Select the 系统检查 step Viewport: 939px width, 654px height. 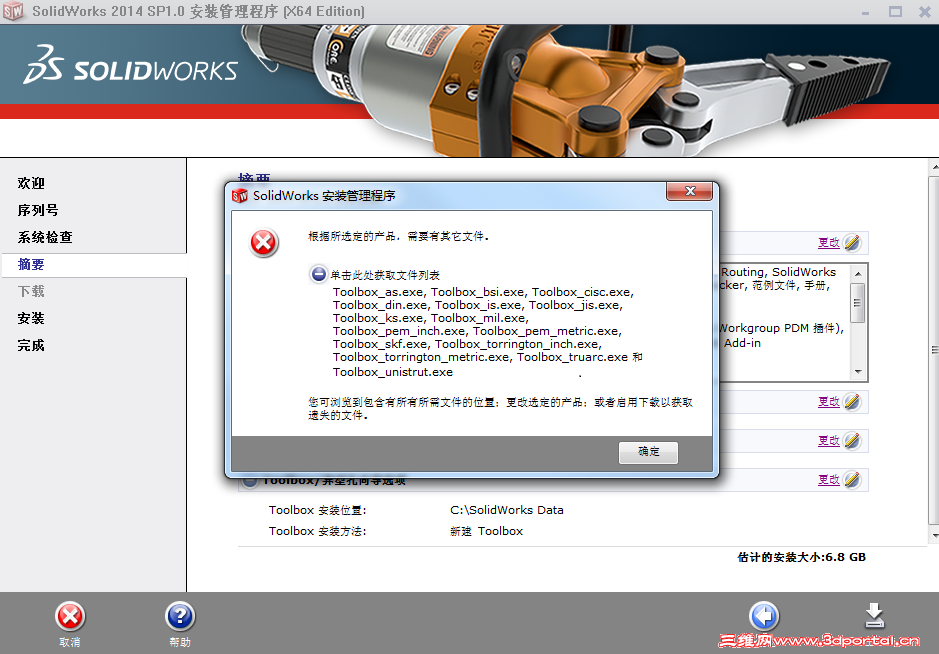tap(45, 237)
